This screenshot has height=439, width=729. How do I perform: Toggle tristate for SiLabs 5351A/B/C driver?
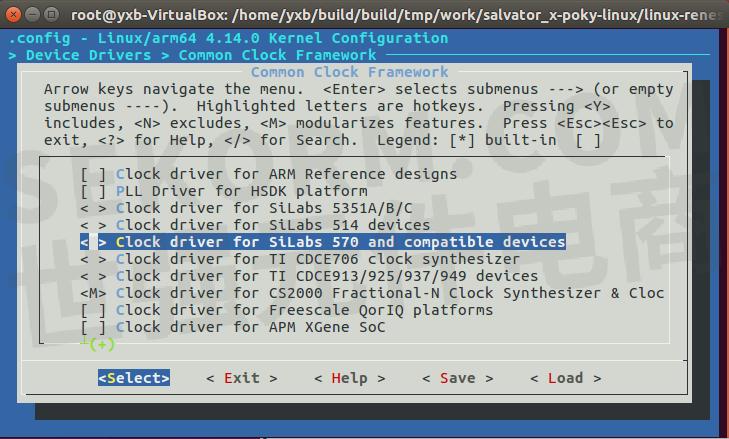[93, 208]
